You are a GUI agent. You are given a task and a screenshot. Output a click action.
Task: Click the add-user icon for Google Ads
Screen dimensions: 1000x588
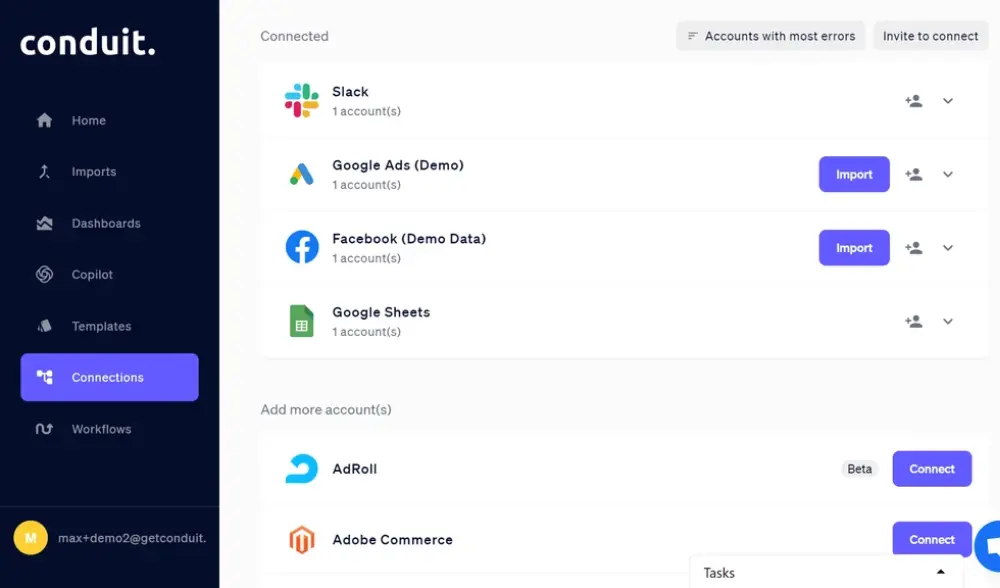913,174
